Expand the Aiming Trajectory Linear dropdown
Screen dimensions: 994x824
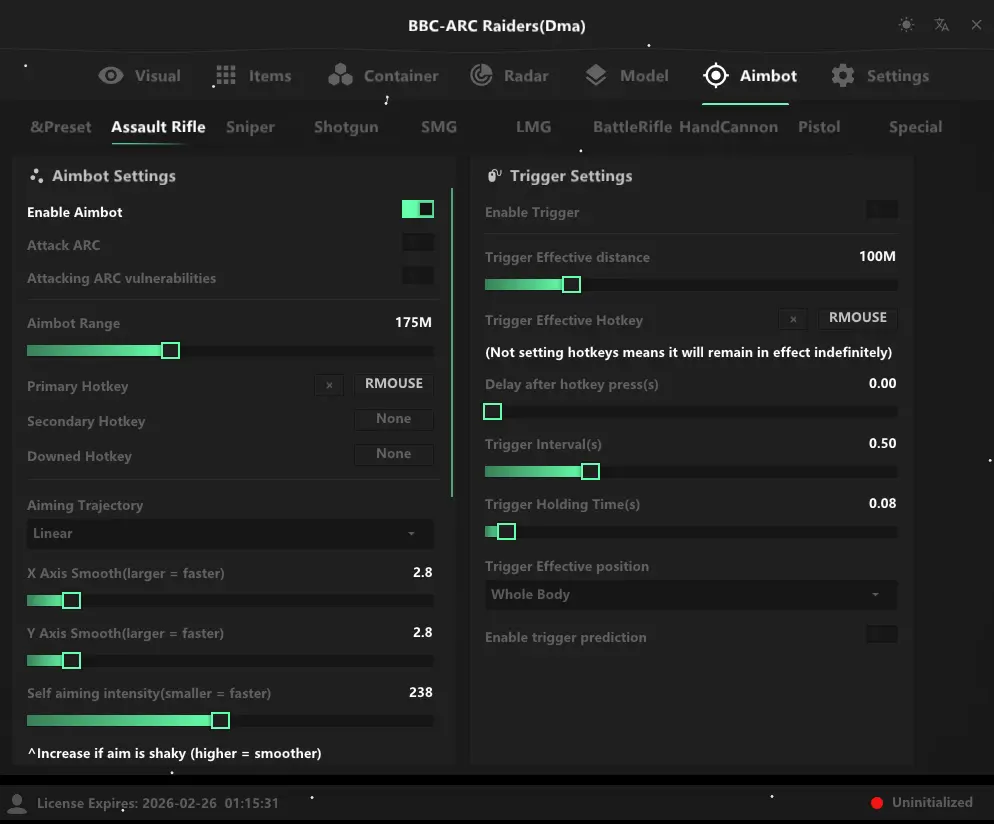(230, 534)
